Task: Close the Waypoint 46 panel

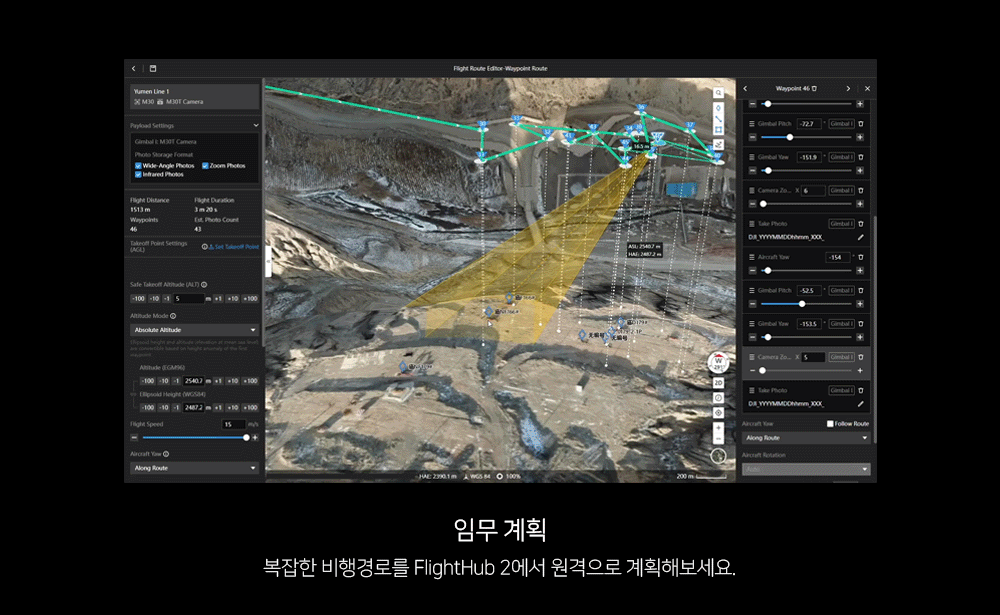Action: [867, 89]
